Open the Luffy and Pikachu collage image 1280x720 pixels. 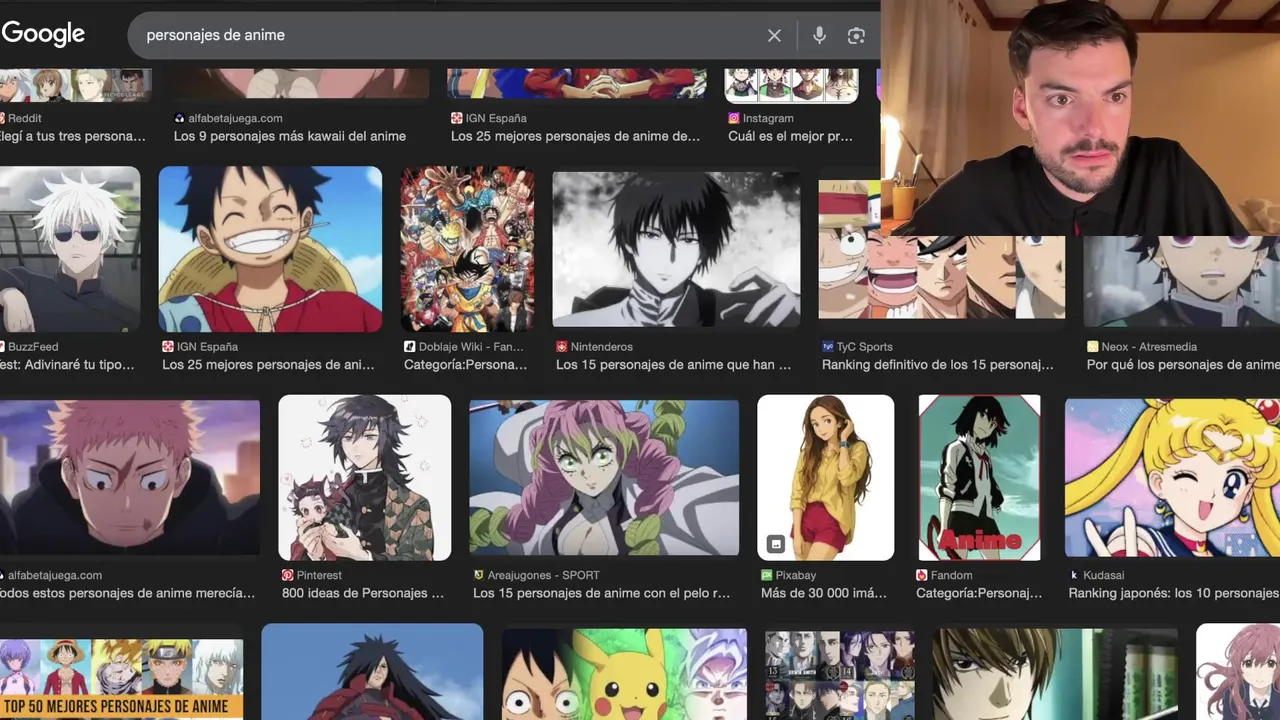[624, 674]
